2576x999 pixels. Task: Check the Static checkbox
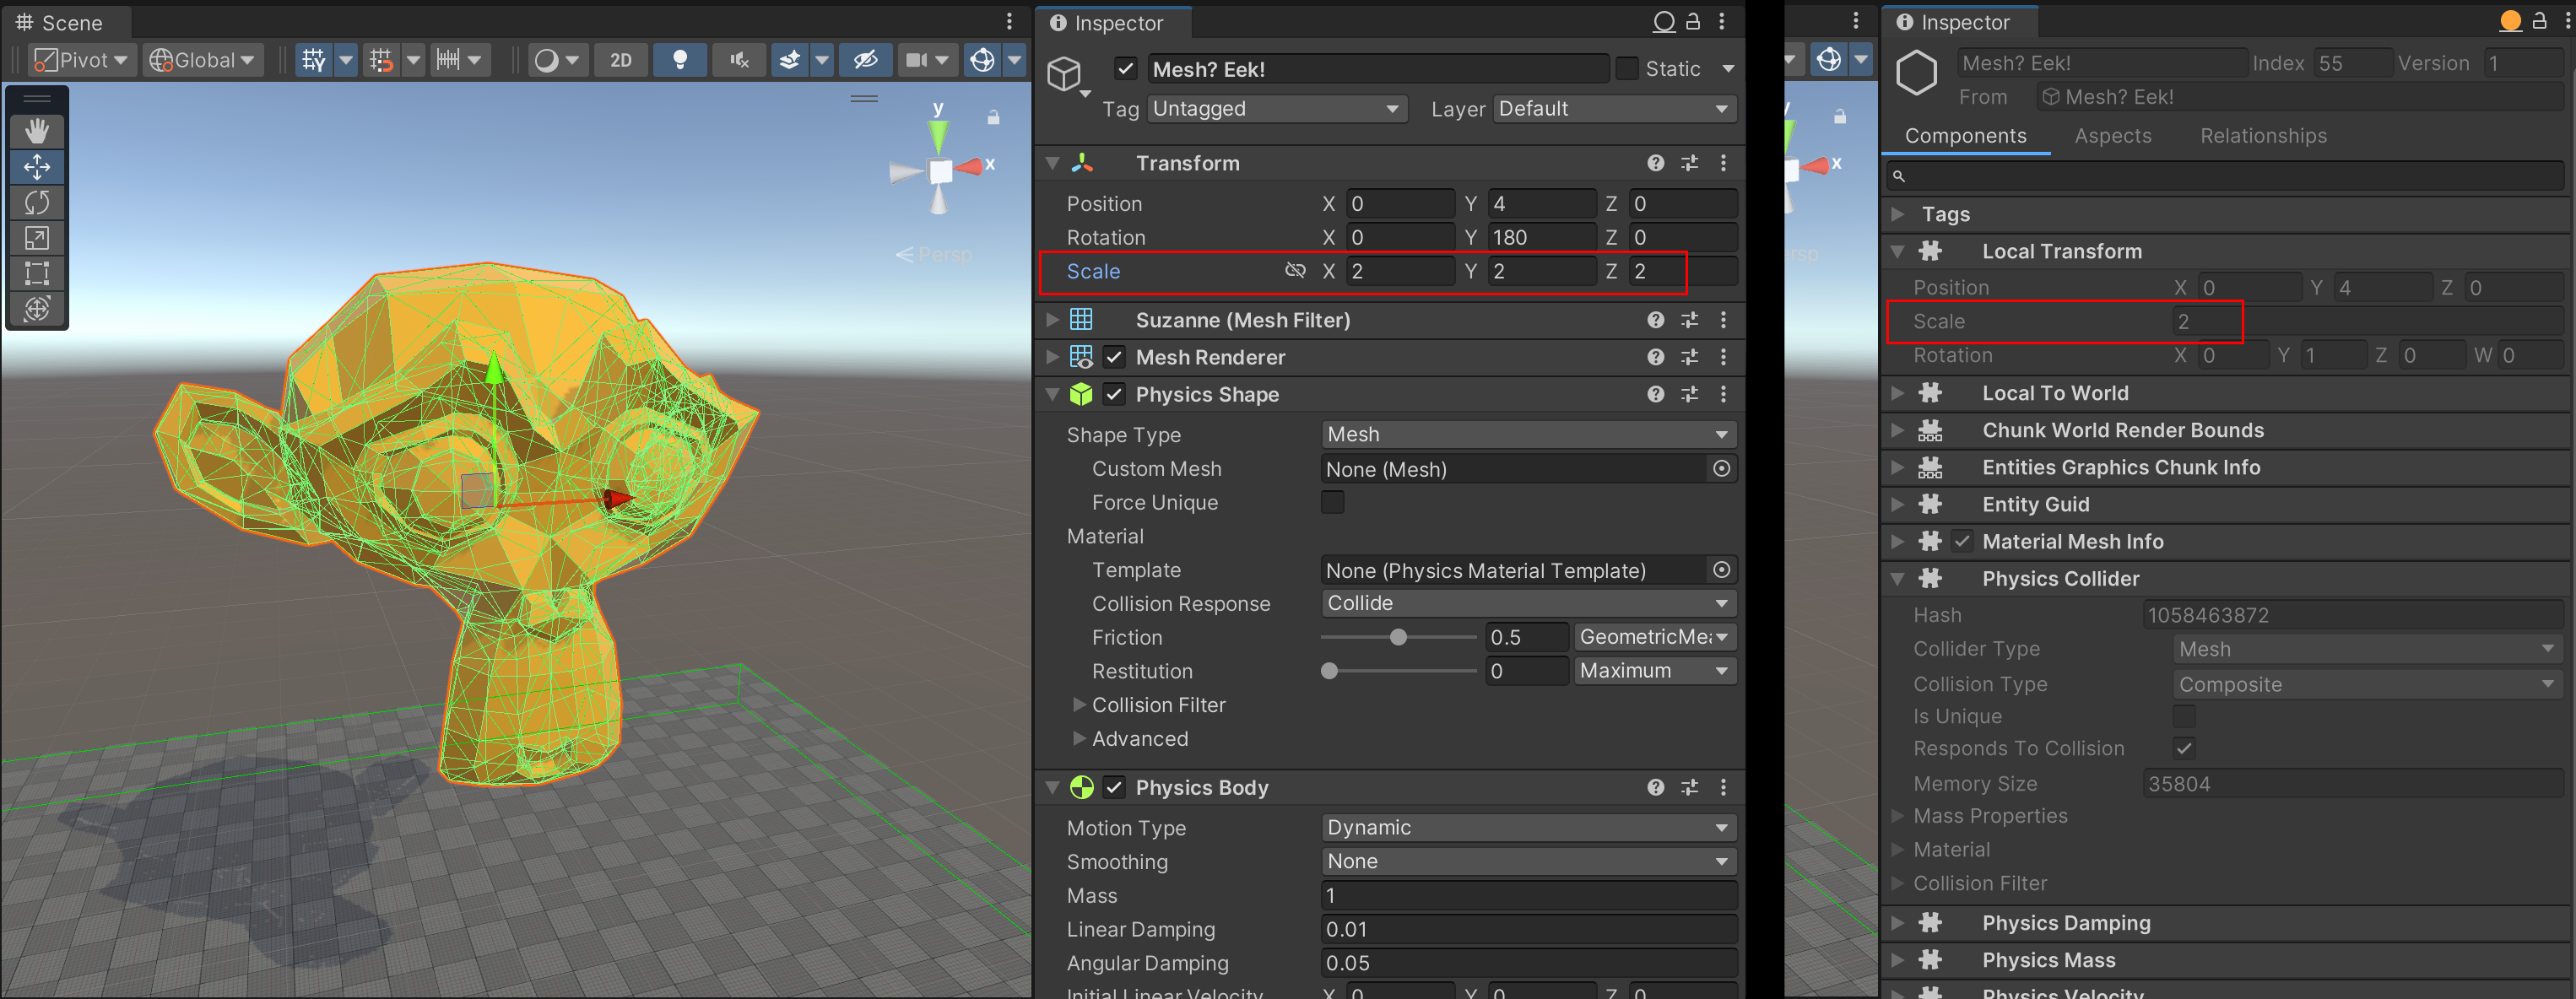tap(1627, 69)
